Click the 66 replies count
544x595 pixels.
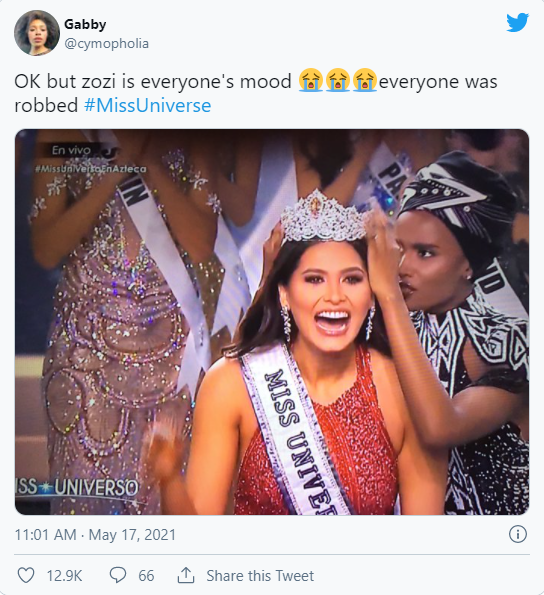pyautogui.click(x=146, y=576)
